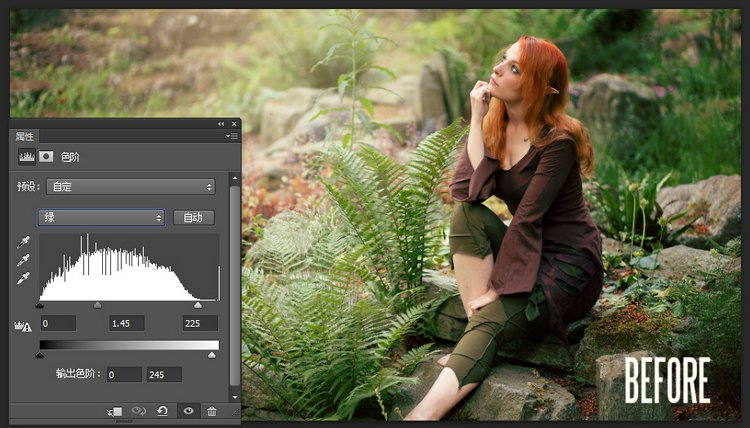Open the Properties panel flyout menu
The height and width of the screenshot is (428, 750).
[232, 136]
